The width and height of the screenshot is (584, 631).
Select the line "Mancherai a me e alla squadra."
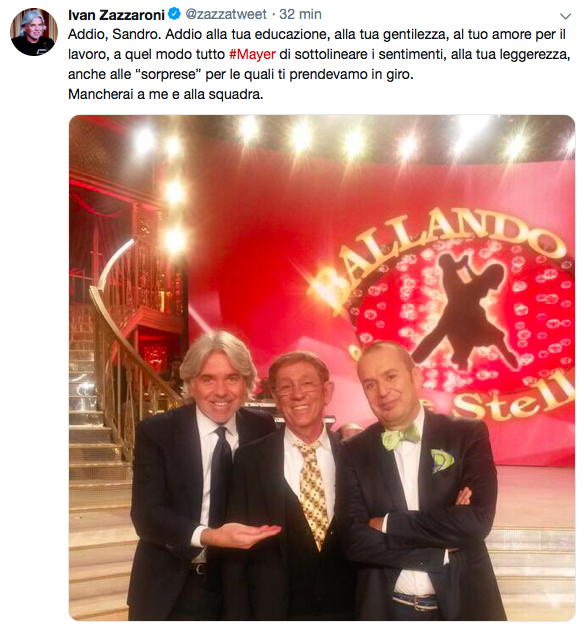point(166,94)
